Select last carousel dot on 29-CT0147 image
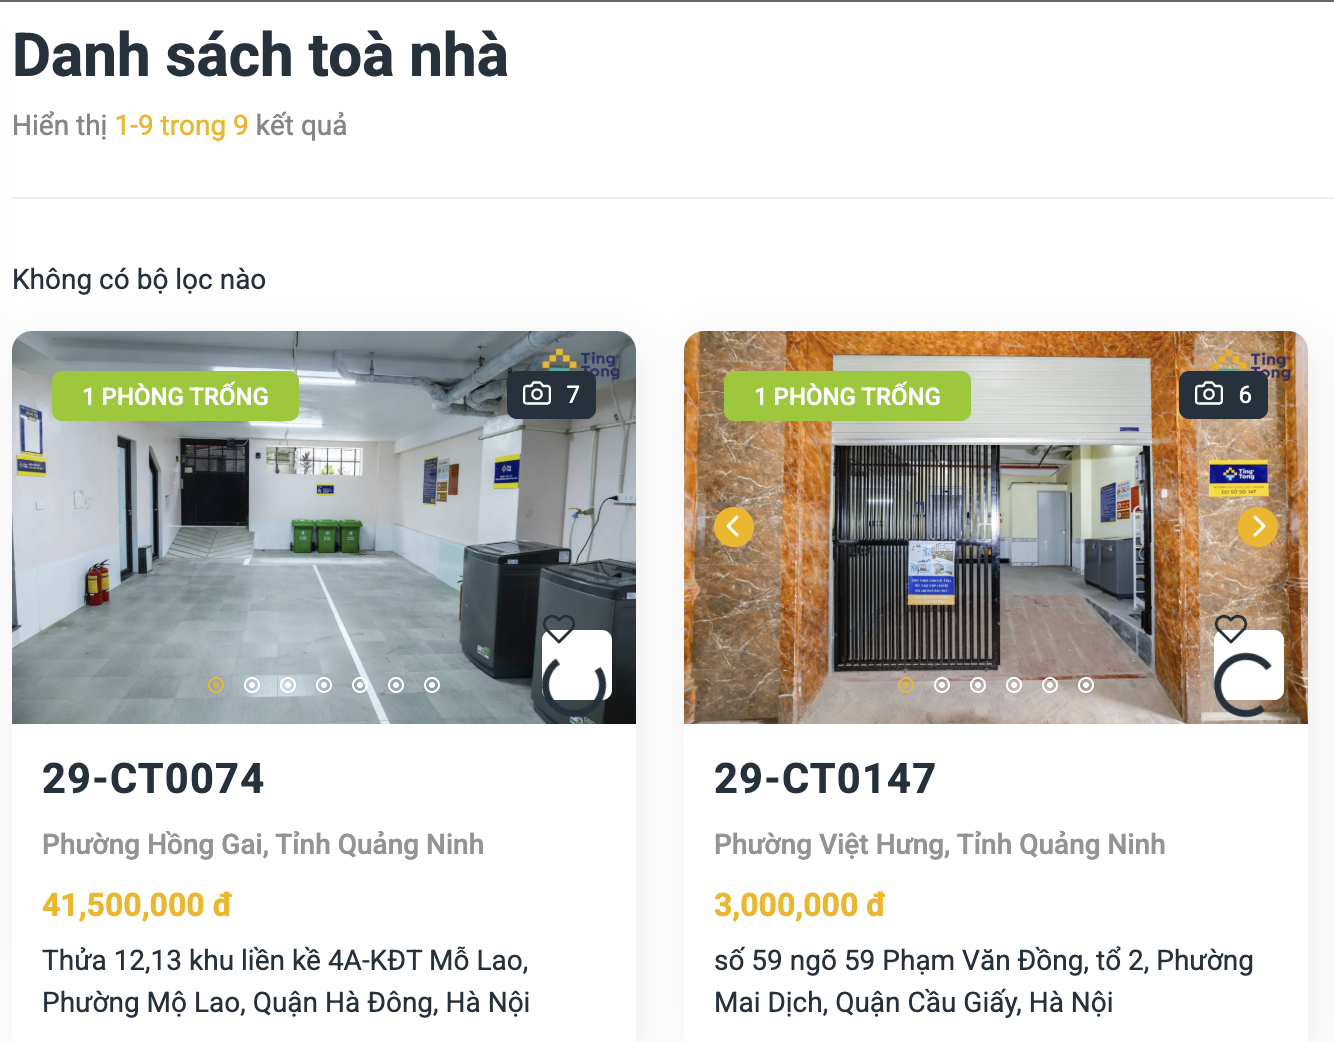This screenshot has height=1042, width=1334. pos(1086,685)
